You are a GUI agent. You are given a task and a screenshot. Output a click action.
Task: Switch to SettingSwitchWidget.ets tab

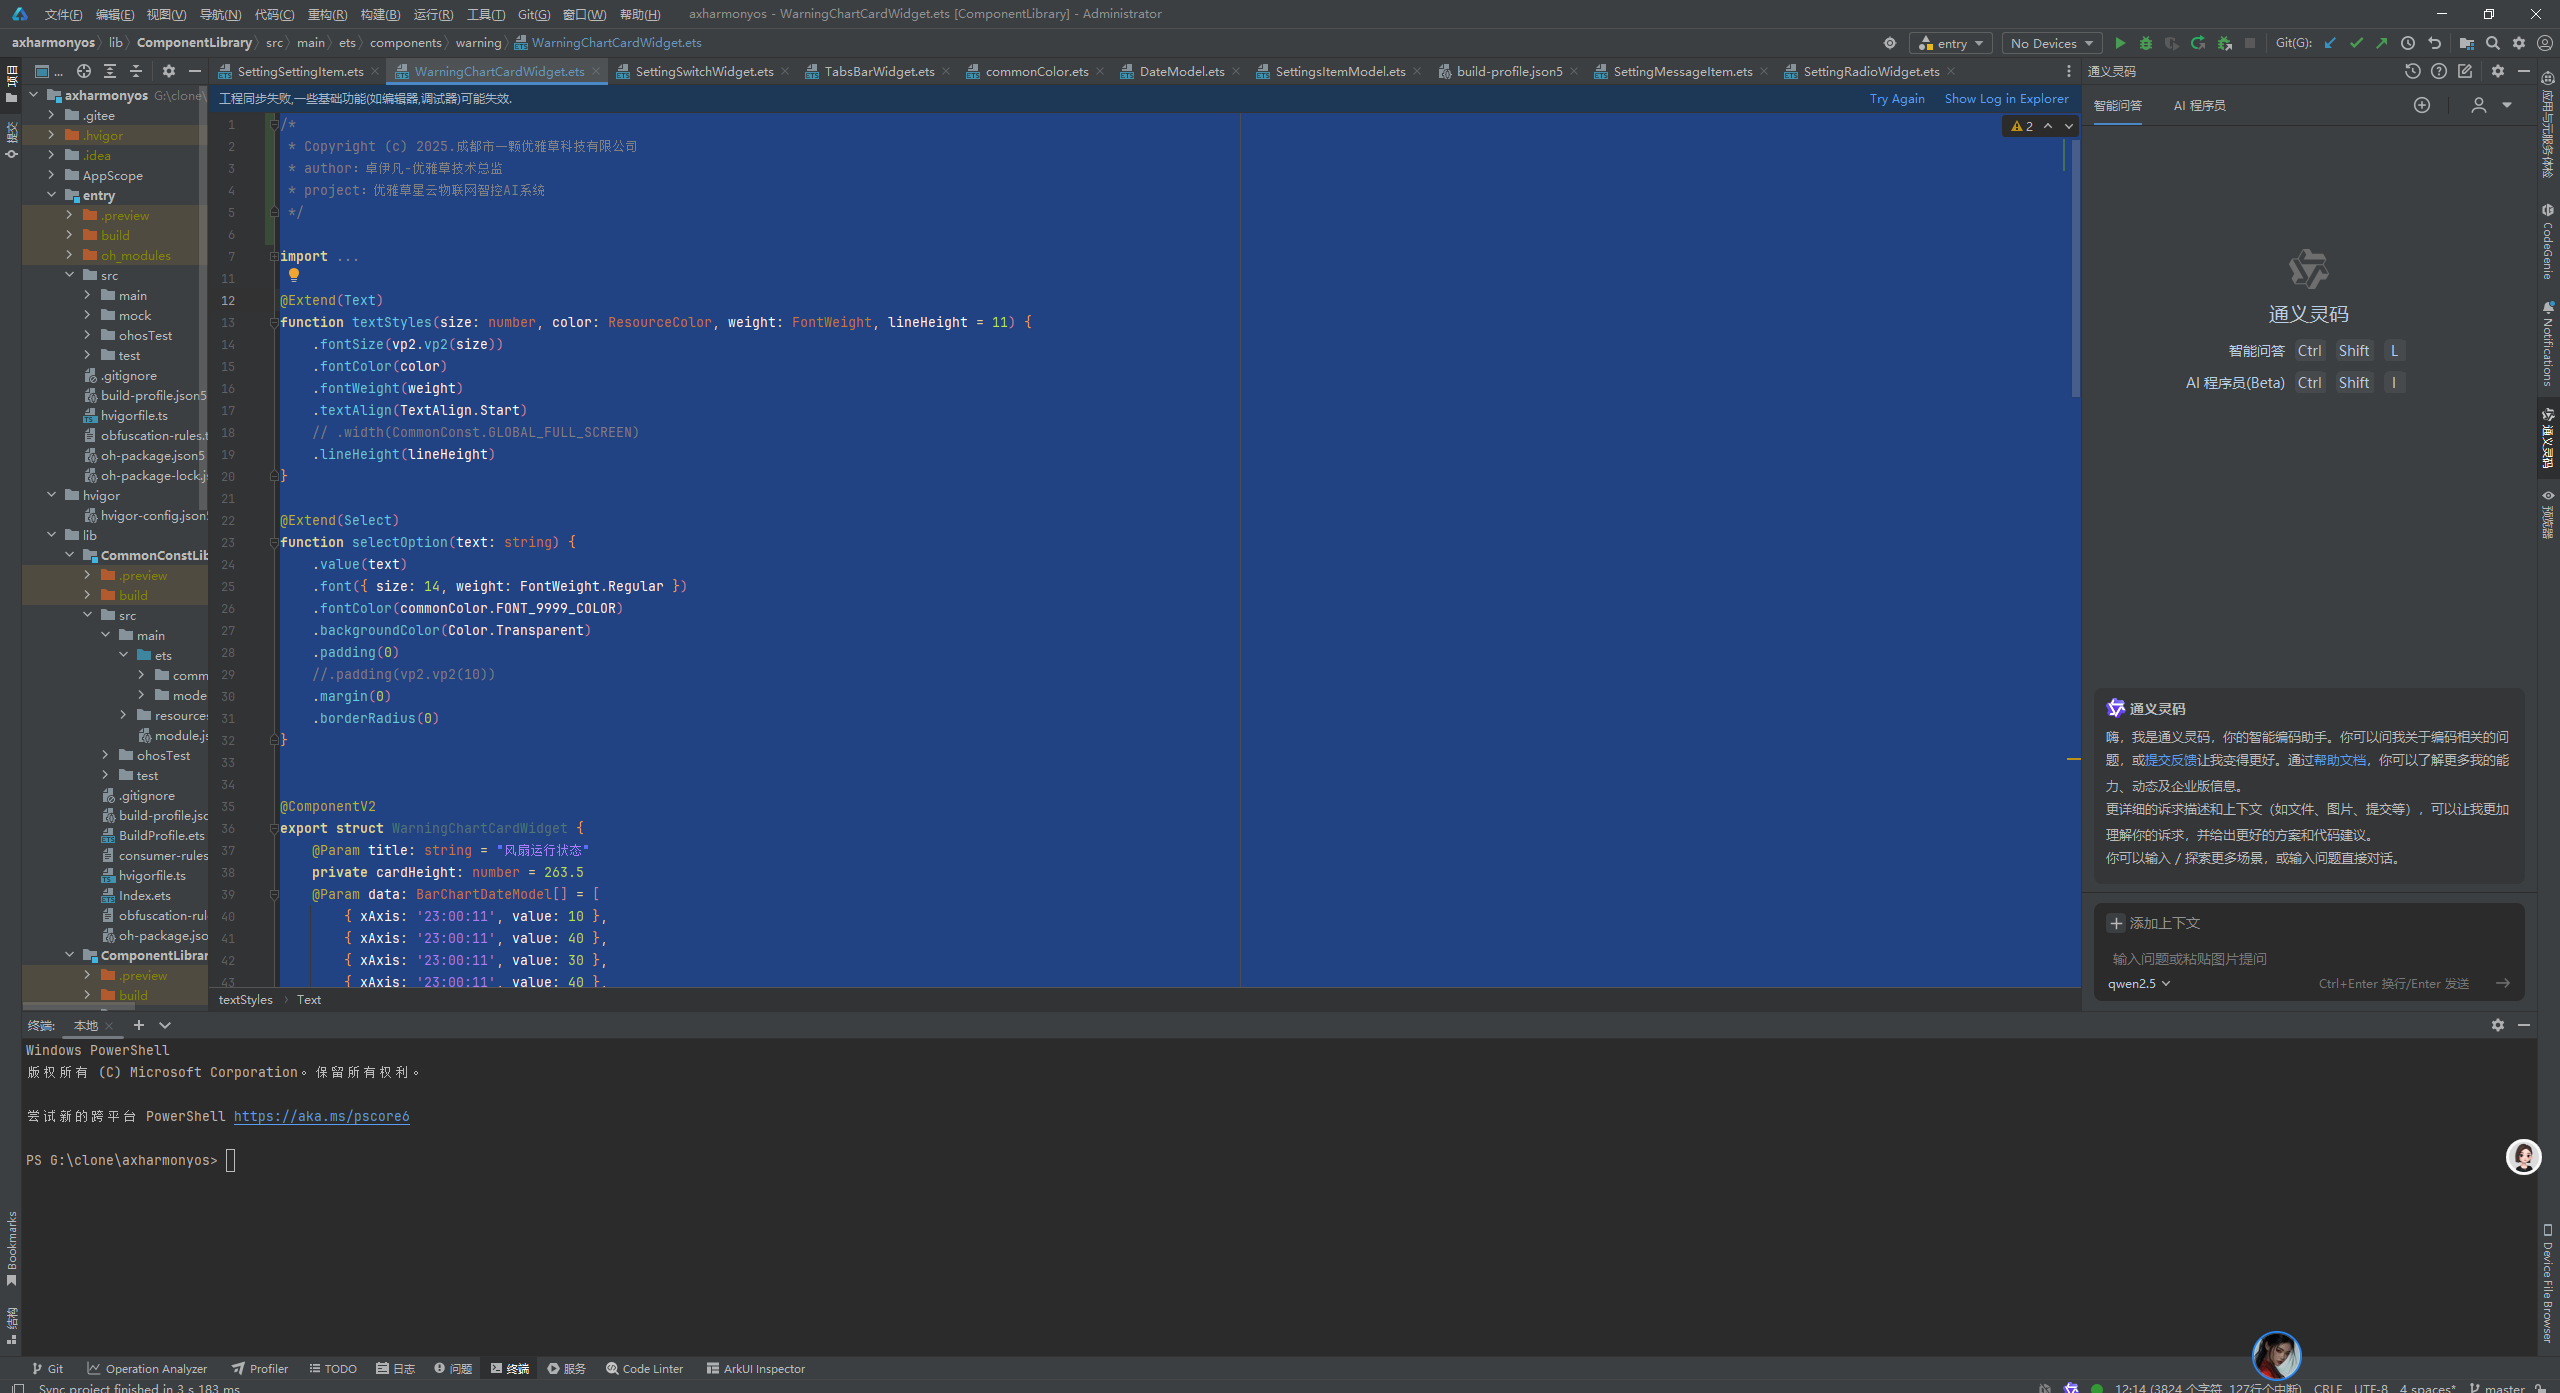coord(703,71)
